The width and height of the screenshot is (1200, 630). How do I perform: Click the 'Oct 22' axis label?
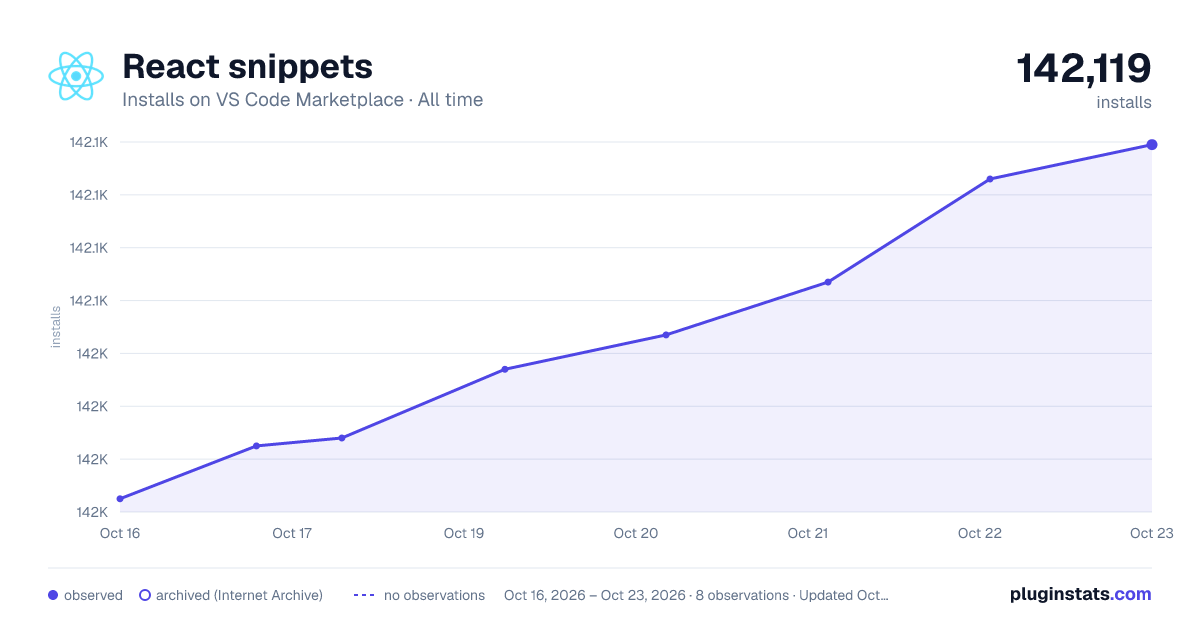[x=980, y=533]
